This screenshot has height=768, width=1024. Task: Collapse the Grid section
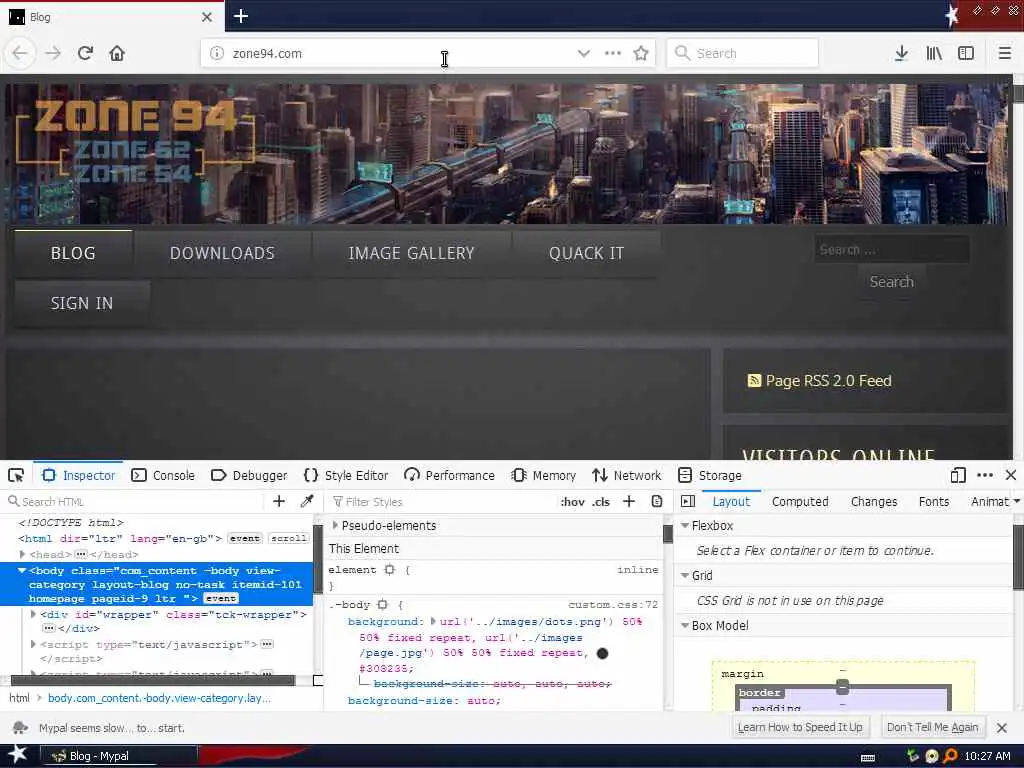pyautogui.click(x=684, y=575)
